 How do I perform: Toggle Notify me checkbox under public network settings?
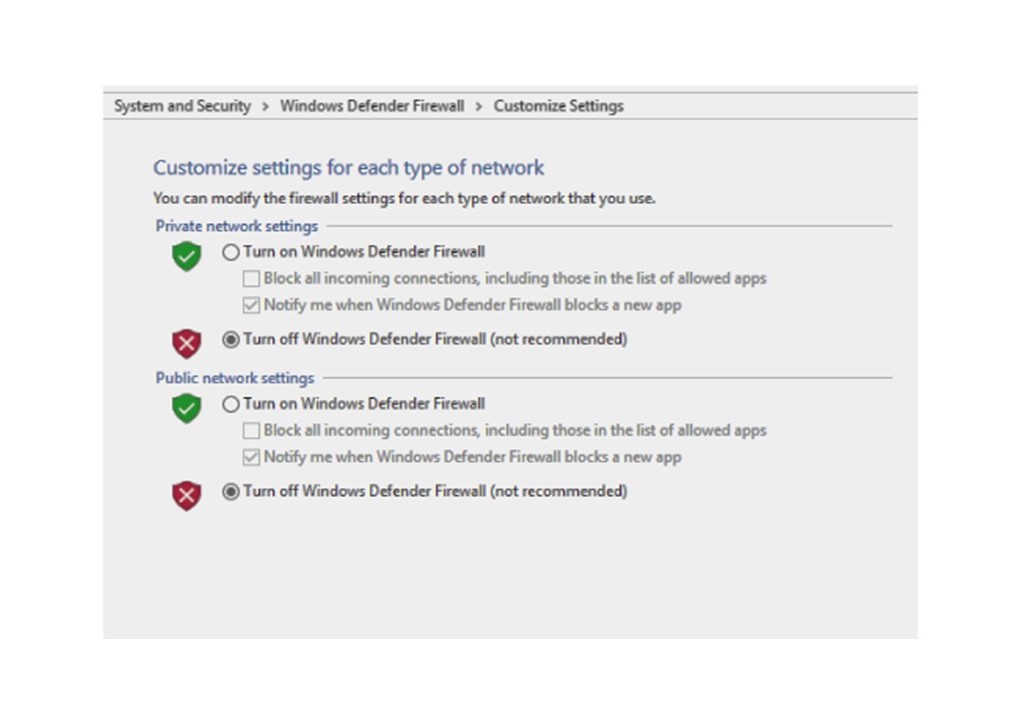coord(251,457)
